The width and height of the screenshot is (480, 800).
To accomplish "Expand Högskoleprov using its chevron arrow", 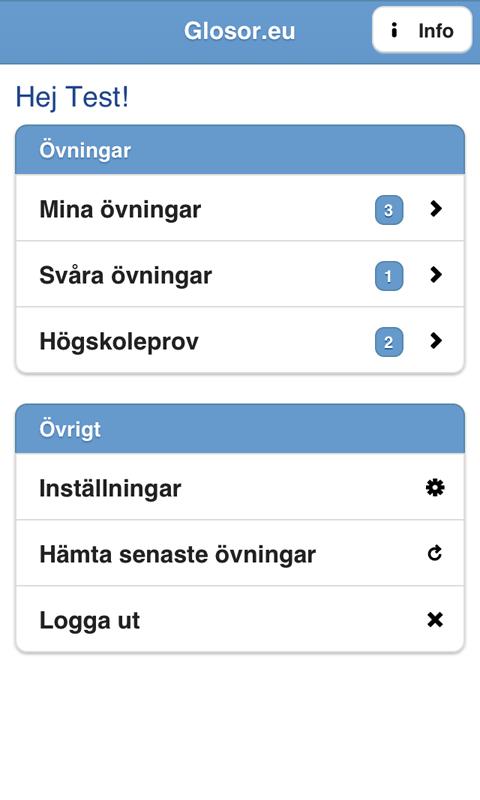I will (436, 340).
